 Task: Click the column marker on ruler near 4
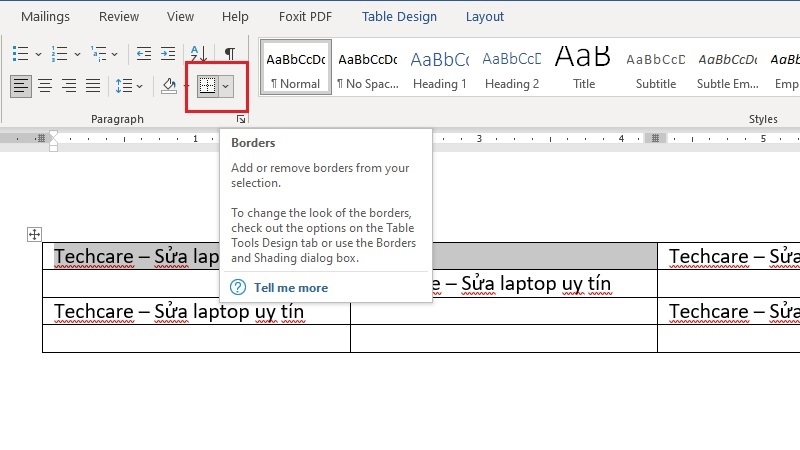click(x=656, y=138)
